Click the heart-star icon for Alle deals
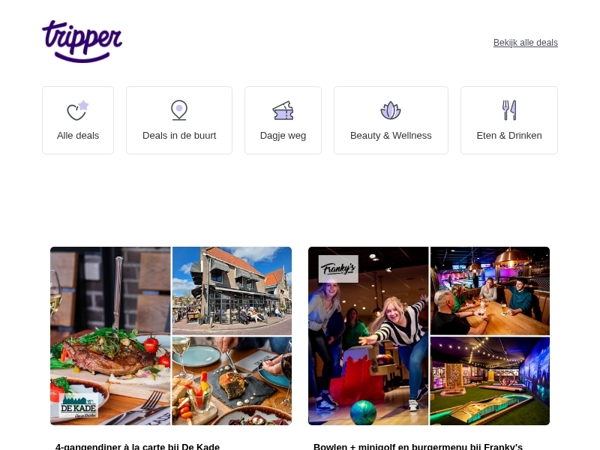The width and height of the screenshot is (600, 450). coord(78,110)
